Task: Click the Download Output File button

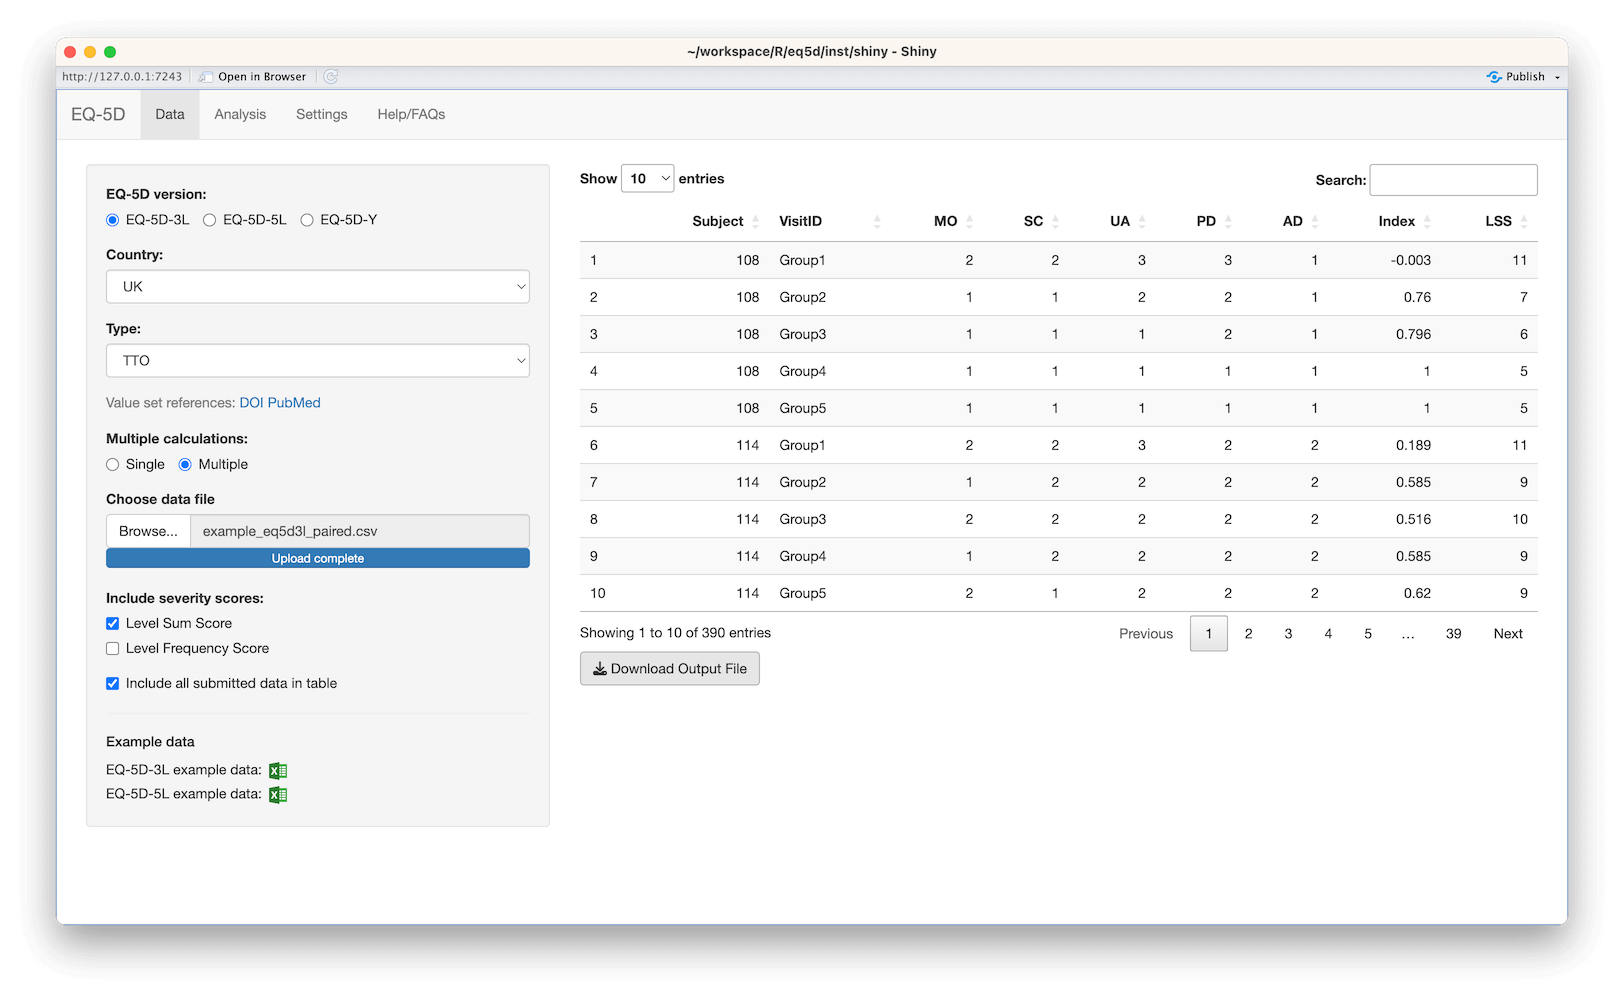Action: 670,669
